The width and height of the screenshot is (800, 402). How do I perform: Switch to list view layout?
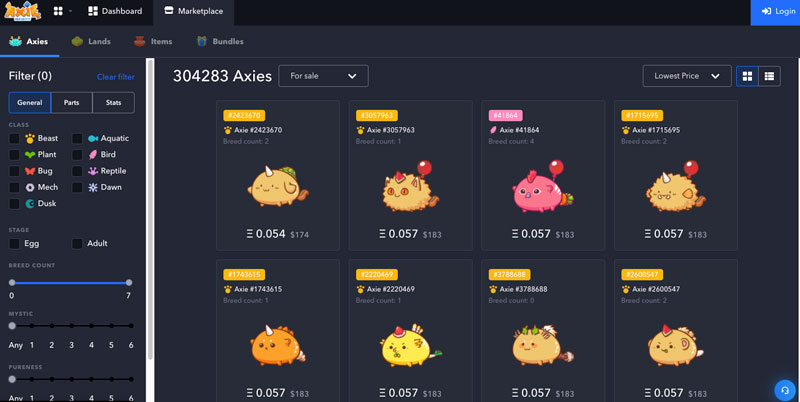pos(769,76)
